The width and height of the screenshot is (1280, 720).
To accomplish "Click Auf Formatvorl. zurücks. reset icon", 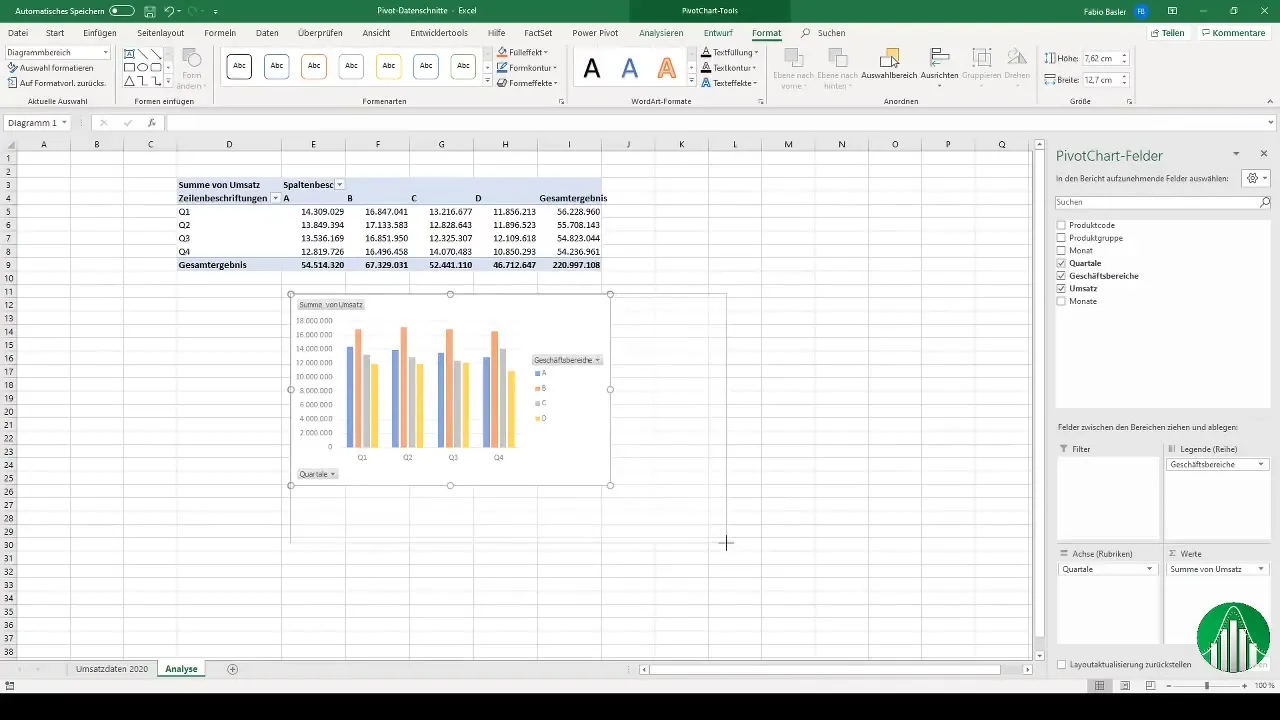I will point(12,82).
